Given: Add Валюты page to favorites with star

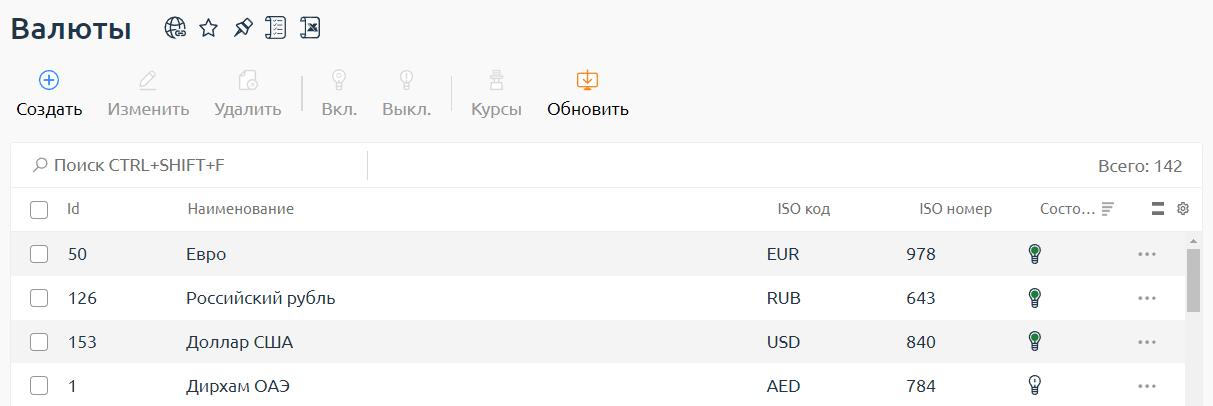Looking at the screenshot, I should click(208, 29).
